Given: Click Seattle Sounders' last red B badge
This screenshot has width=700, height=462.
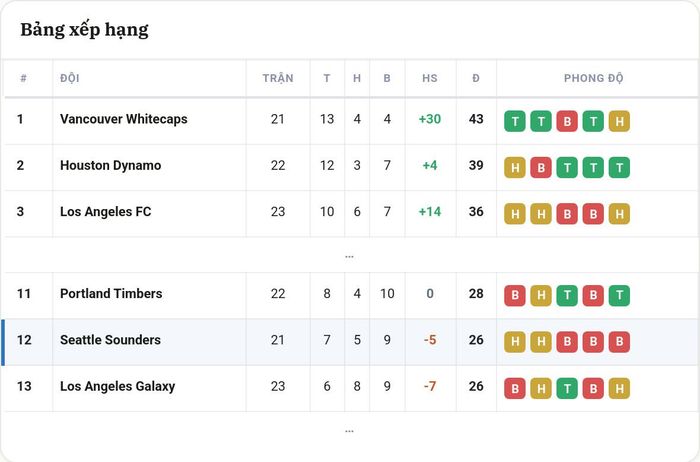Looking at the screenshot, I should [619, 342].
